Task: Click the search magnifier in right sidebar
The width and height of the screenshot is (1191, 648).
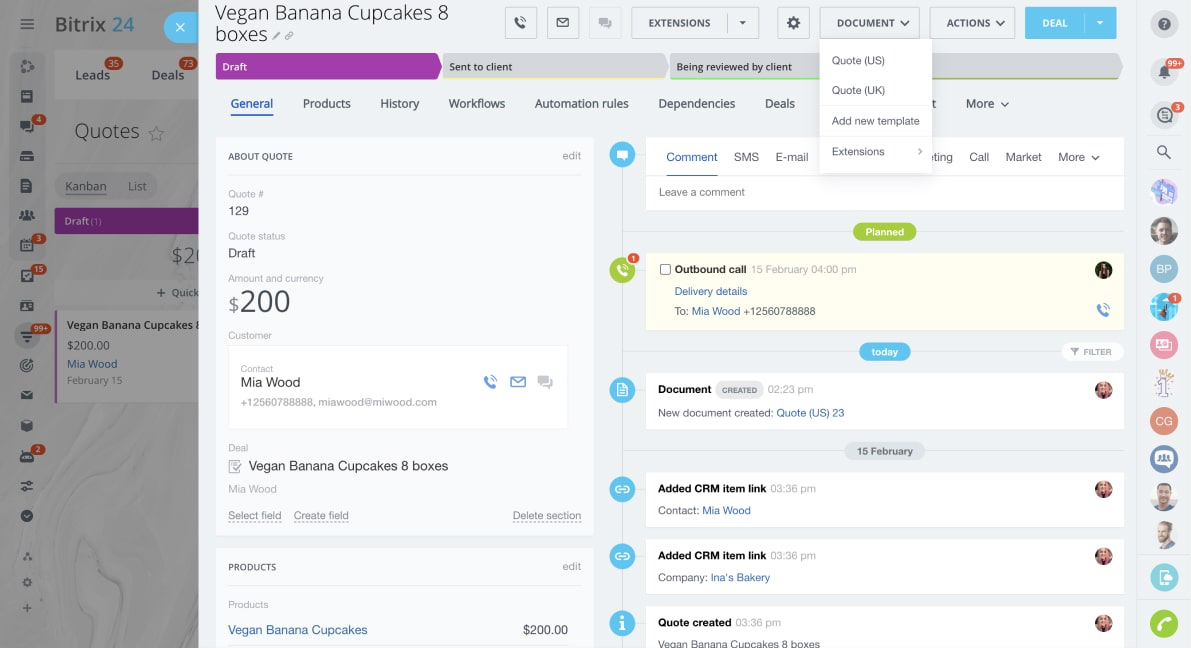Action: pyautogui.click(x=1163, y=152)
